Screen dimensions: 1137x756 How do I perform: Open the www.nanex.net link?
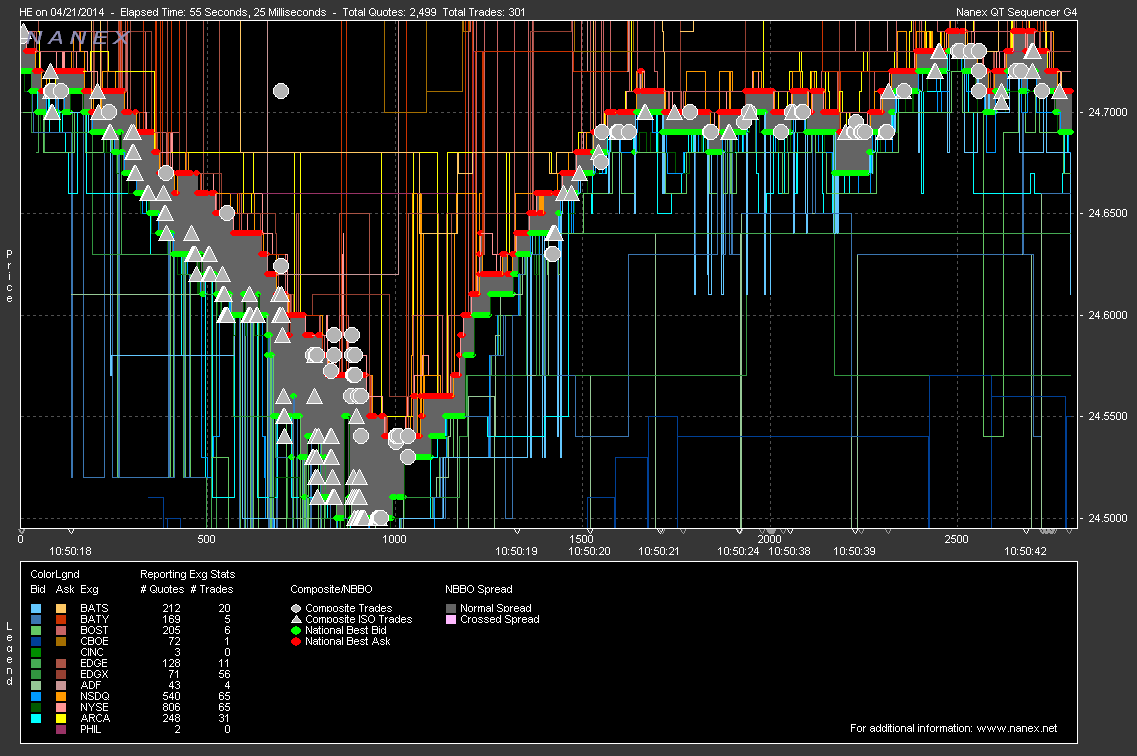pyautogui.click(x=1017, y=728)
